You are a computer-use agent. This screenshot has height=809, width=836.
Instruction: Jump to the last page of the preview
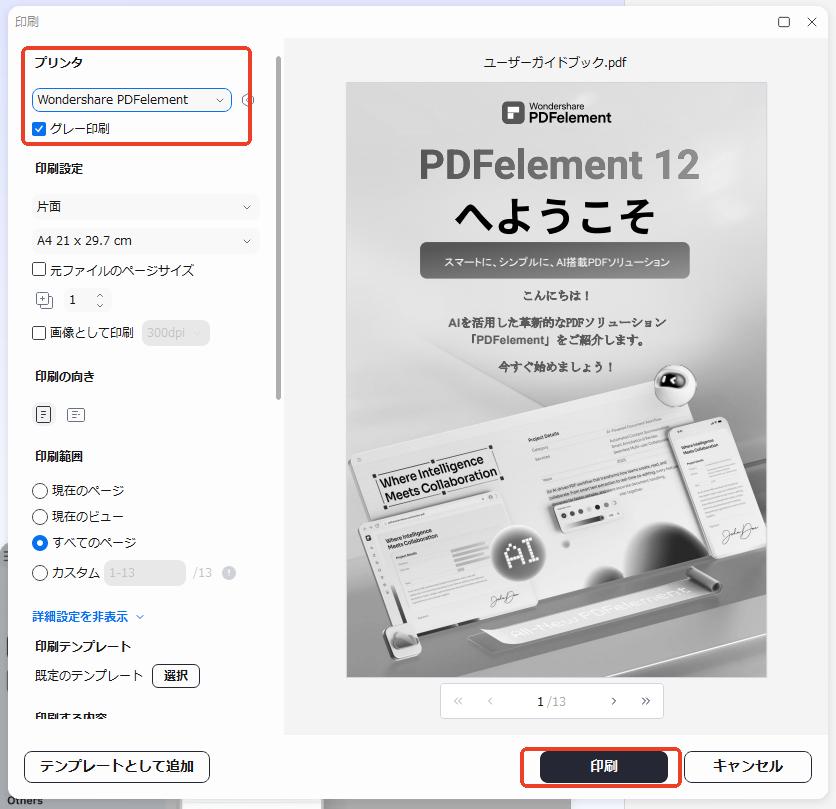(x=645, y=701)
